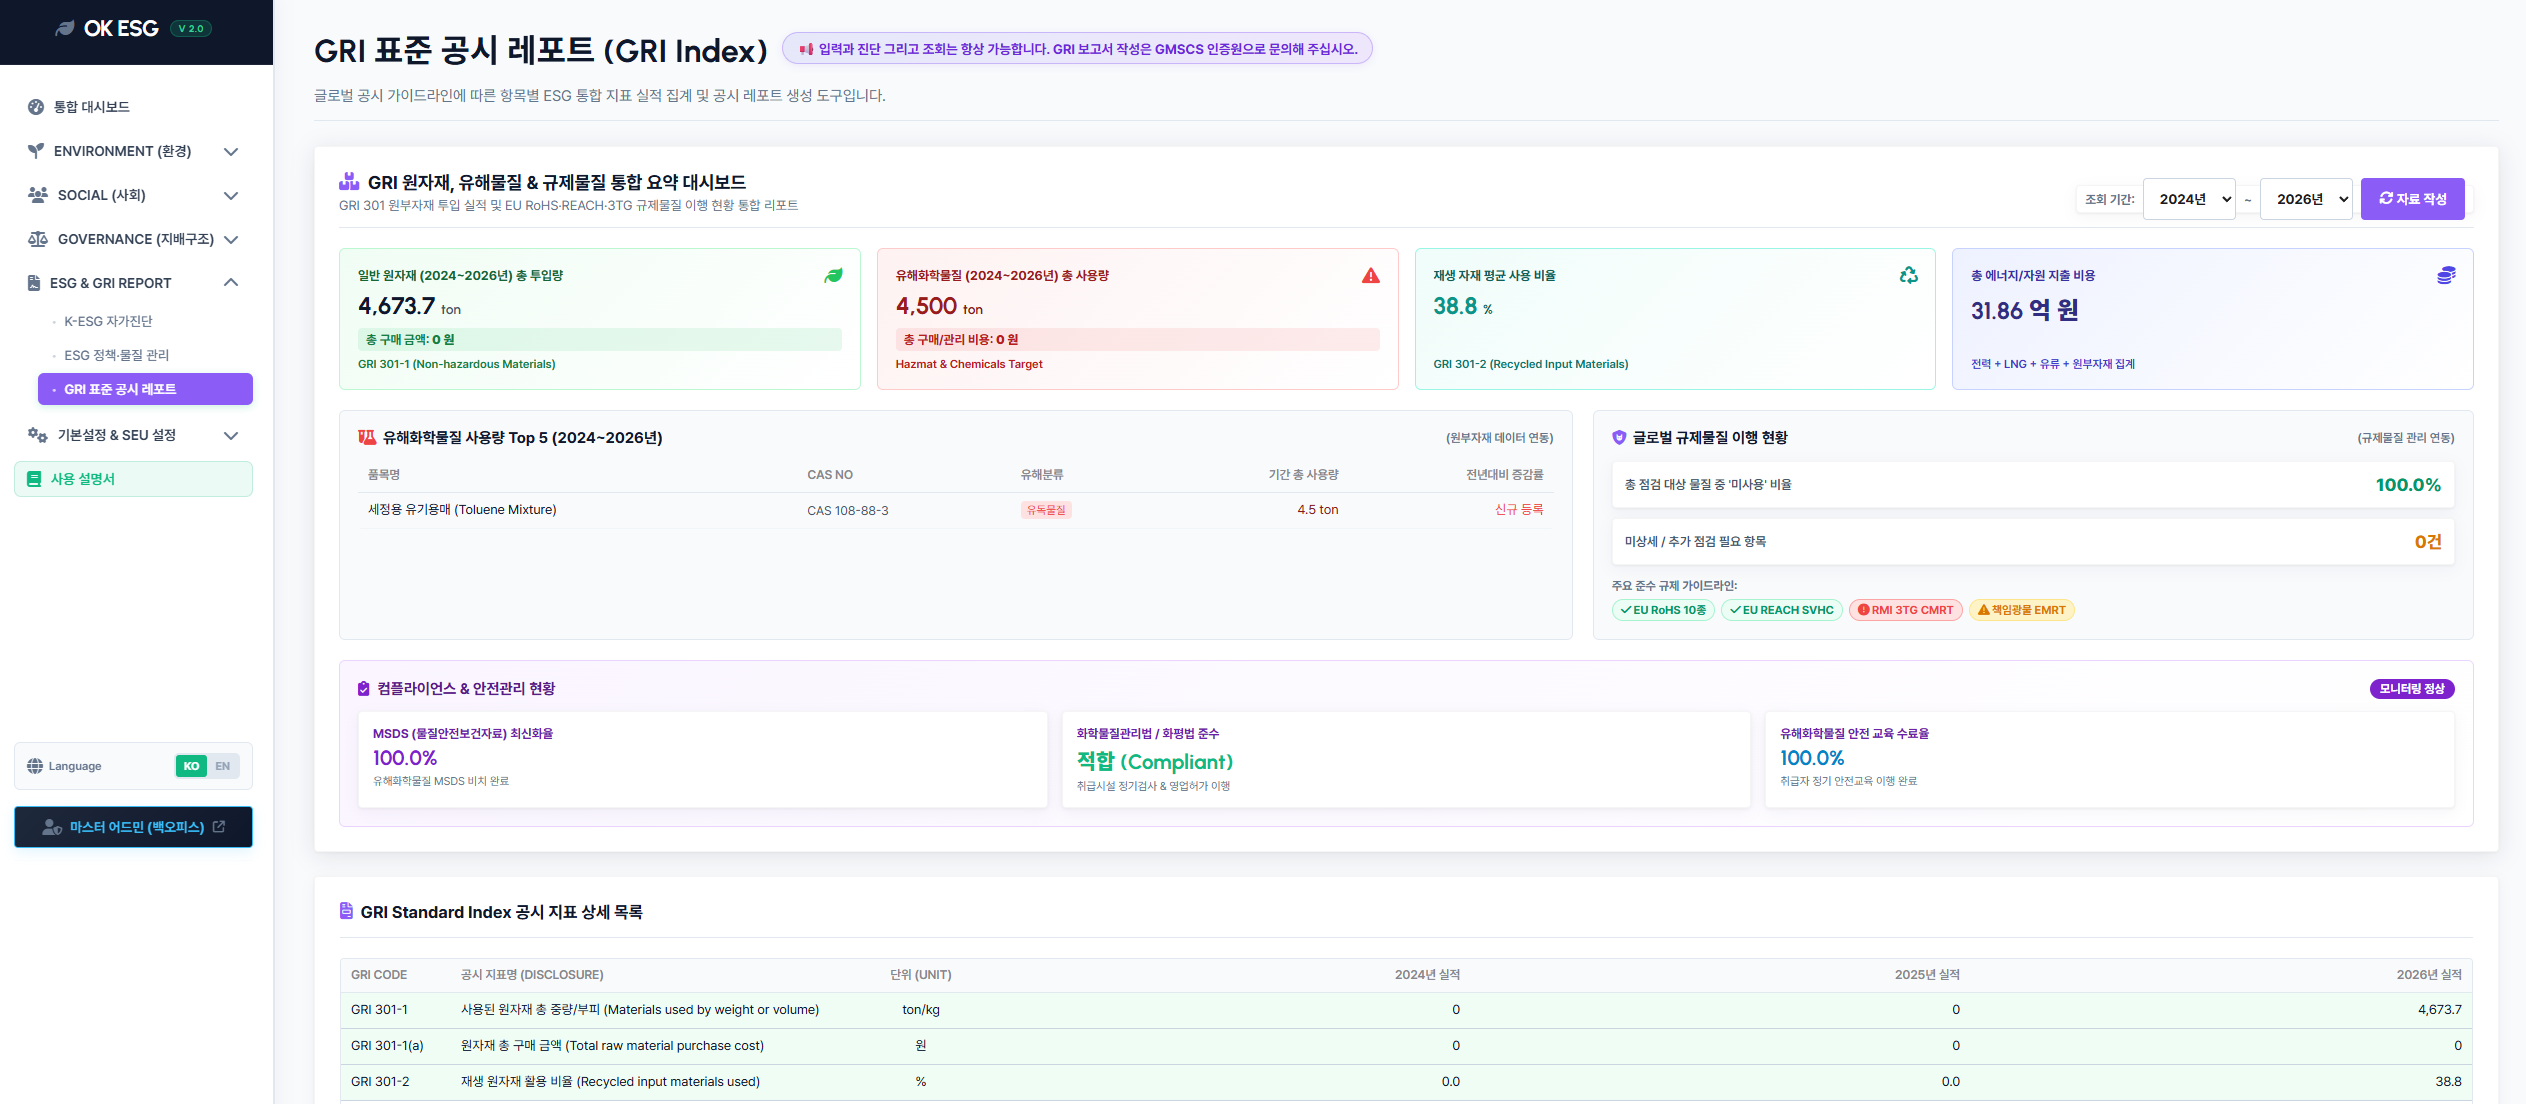Click the 4,673.7 value in GRI 301-1 row
The height and width of the screenshot is (1104, 2526).
click(2440, 1010)
